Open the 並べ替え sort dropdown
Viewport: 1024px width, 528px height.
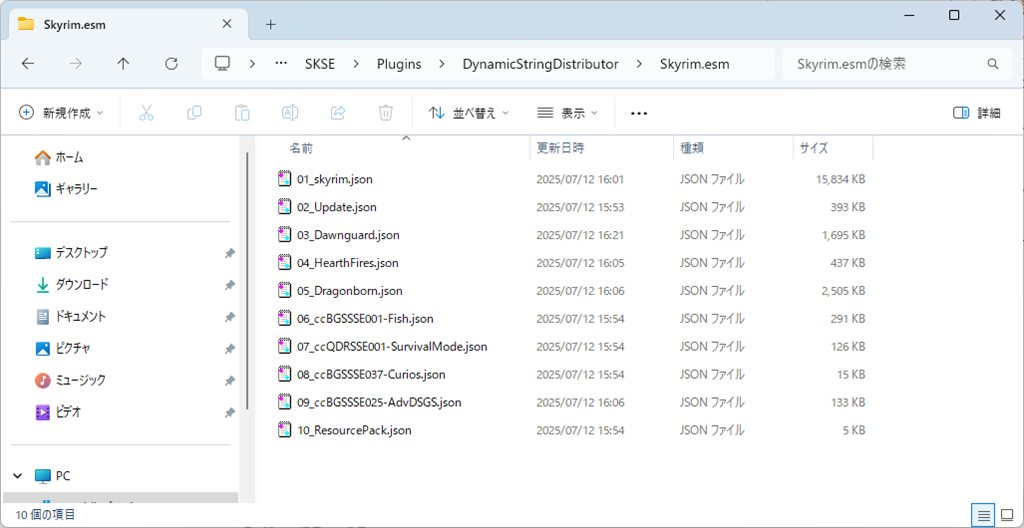[x=468, y=113]
